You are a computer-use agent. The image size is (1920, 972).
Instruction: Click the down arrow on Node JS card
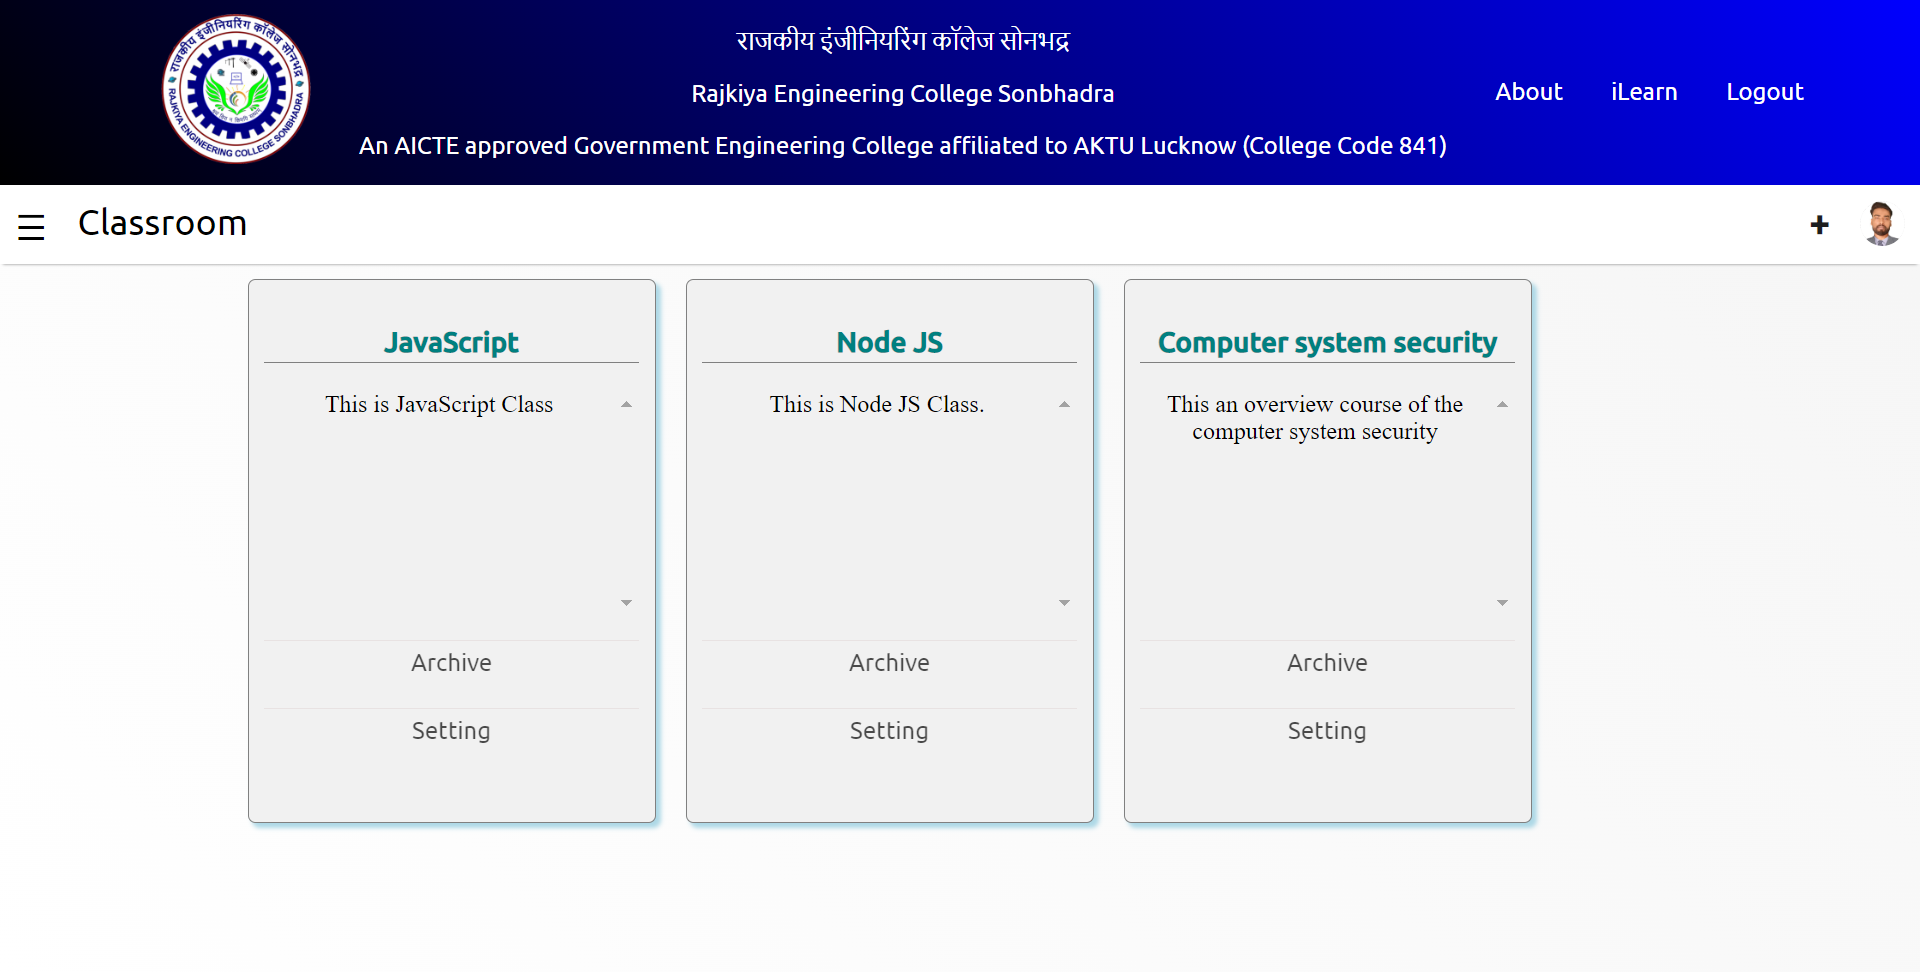pos(1064,602)
